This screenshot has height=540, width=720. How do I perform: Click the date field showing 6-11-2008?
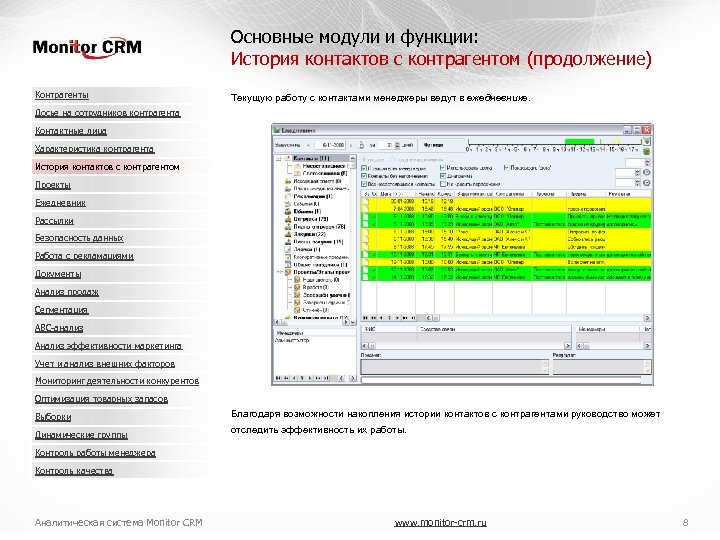(x=330, y=145)
